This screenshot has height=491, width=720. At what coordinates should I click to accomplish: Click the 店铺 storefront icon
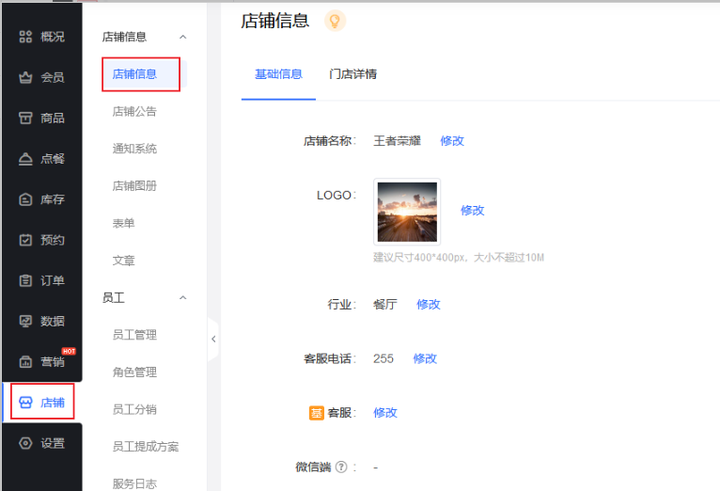pos(26,403)
